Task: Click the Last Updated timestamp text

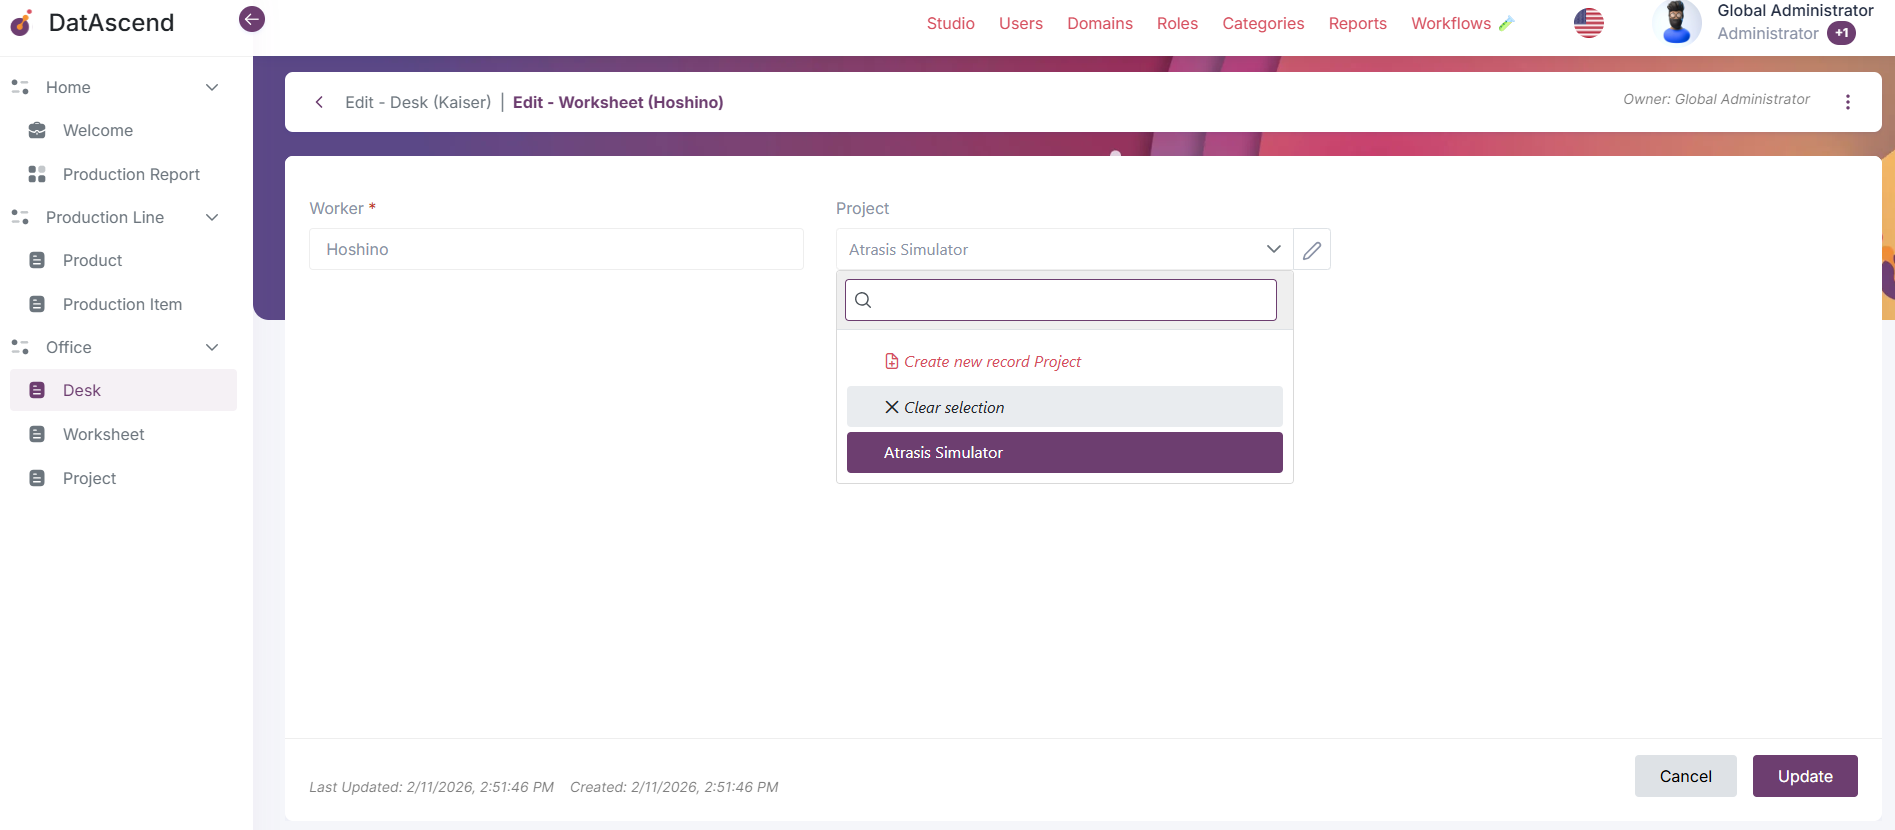Action: [431, 787]
